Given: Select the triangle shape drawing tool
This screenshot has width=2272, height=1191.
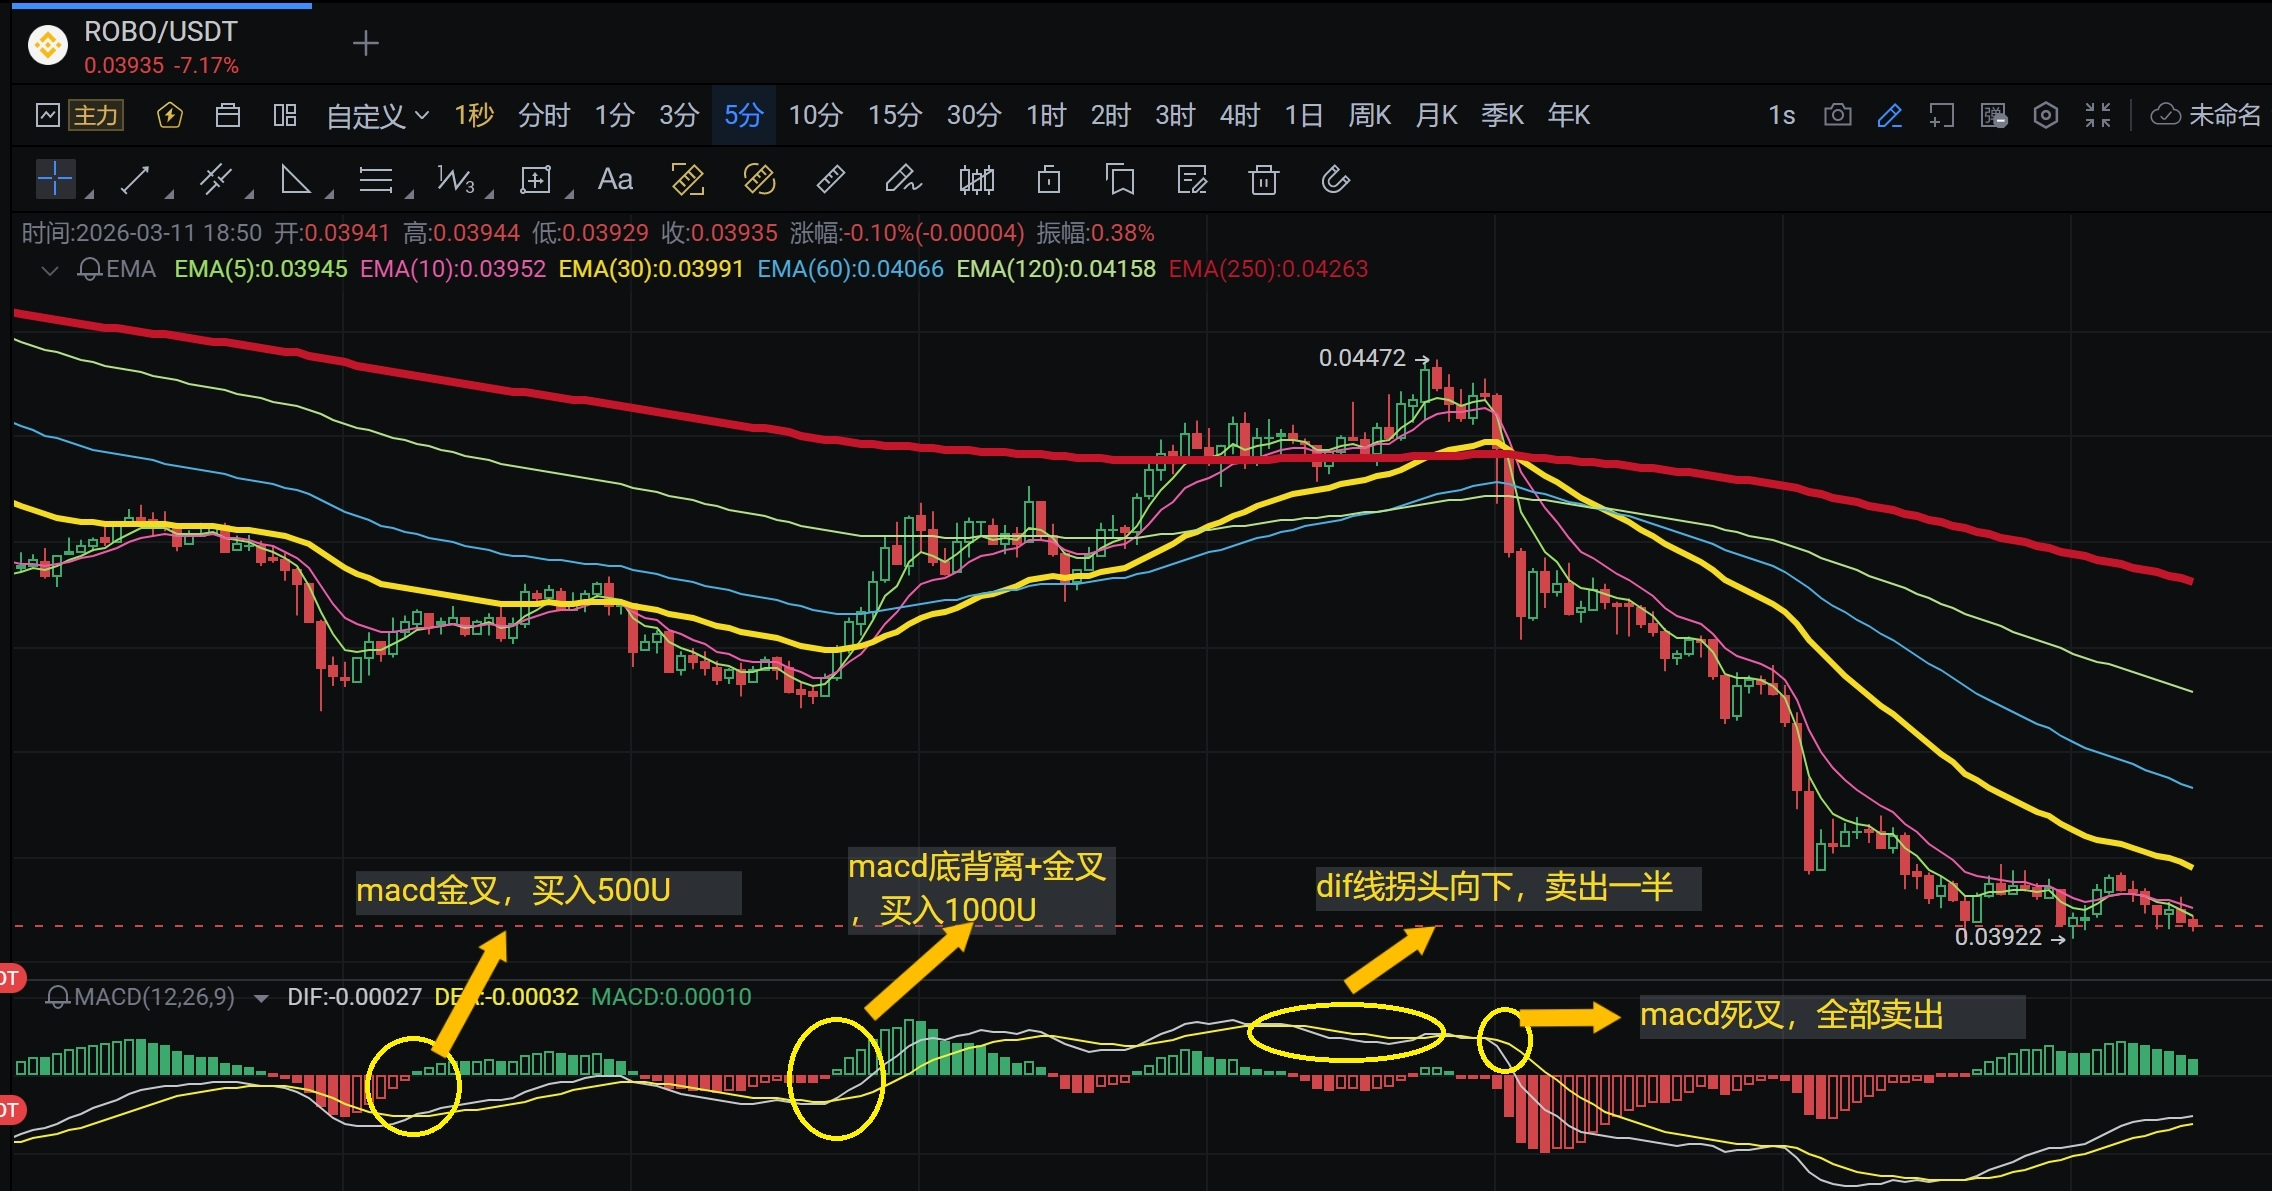Looking at the screenshot, I should pyautogui.click(x=294, y=180).
